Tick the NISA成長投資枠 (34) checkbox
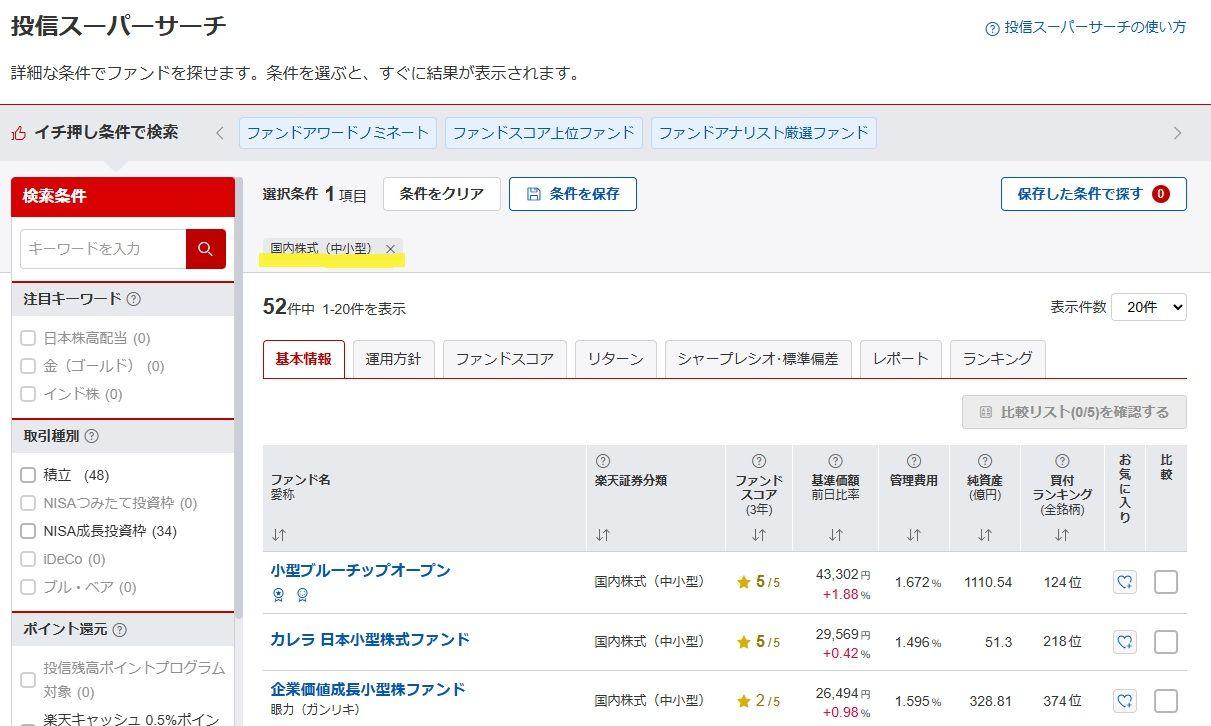 coord(28,531)
